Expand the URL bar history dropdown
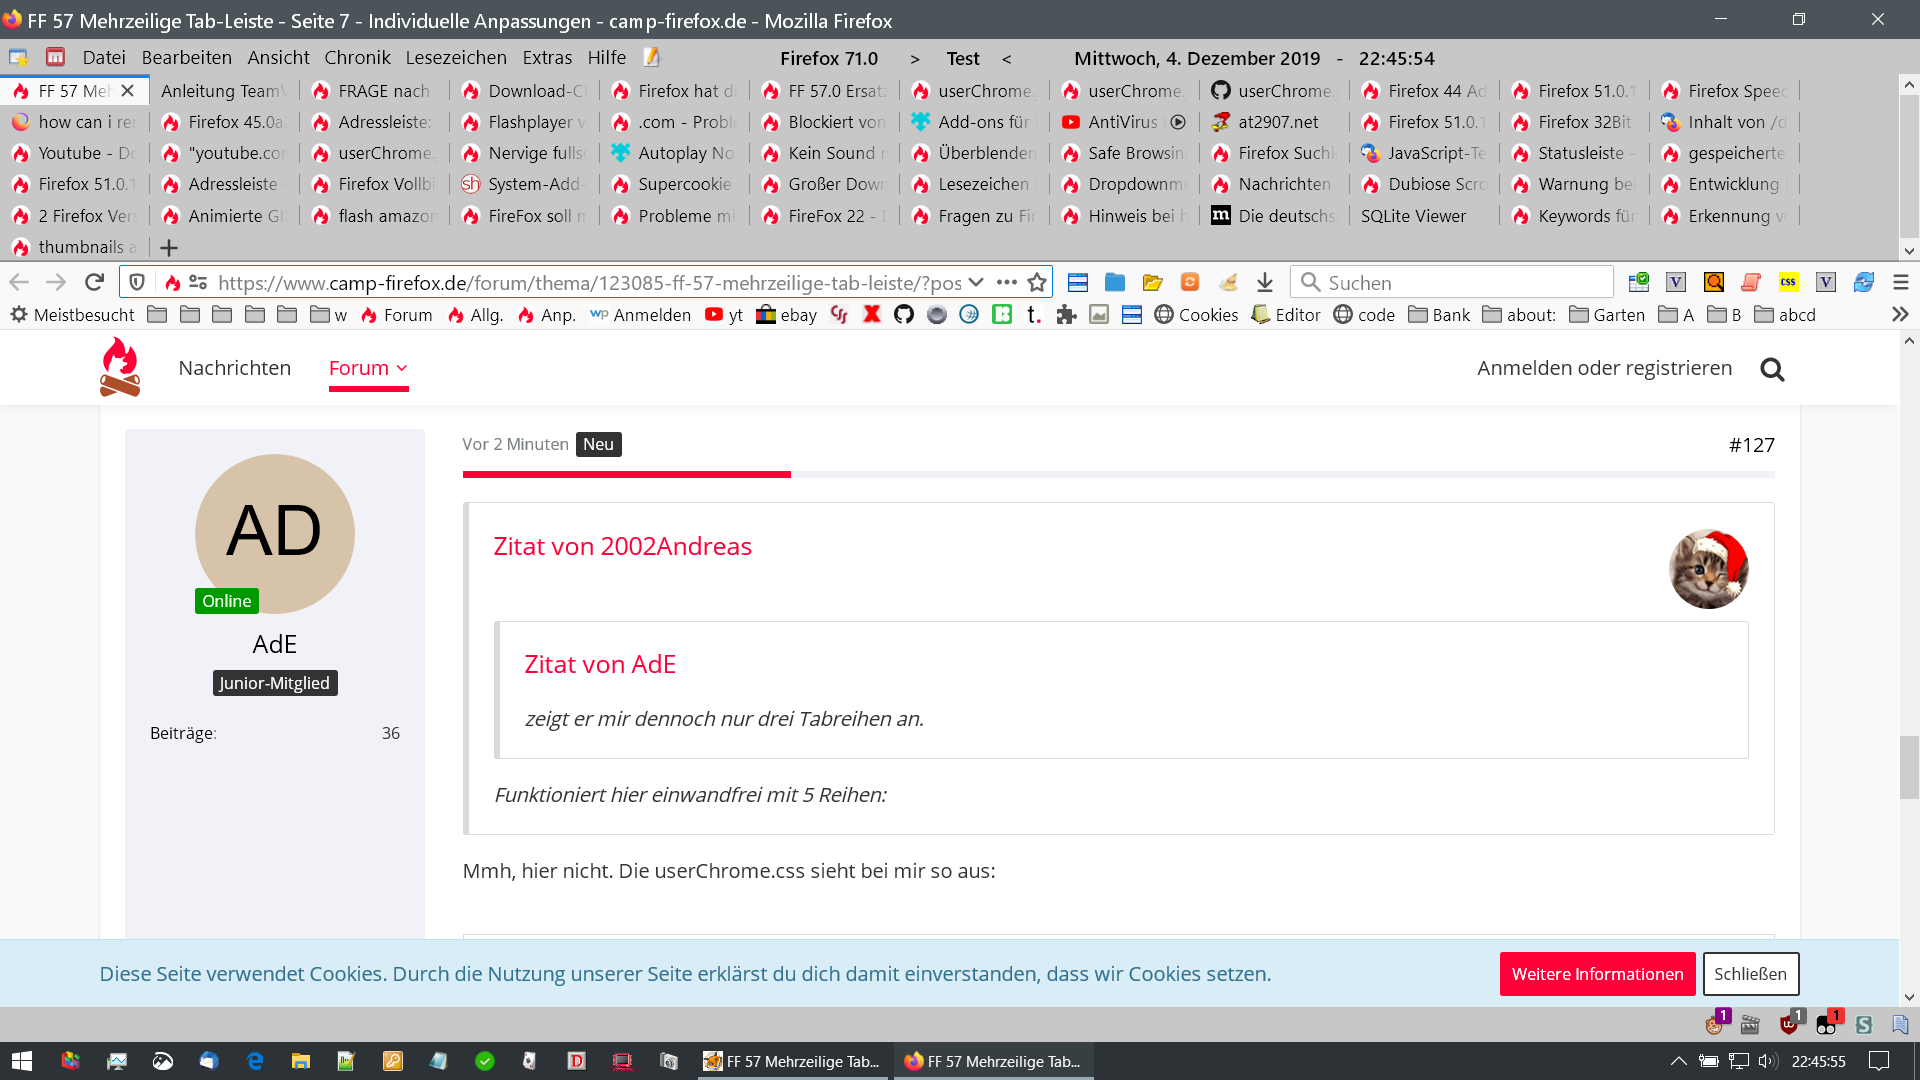 click(x=976, y=283)
